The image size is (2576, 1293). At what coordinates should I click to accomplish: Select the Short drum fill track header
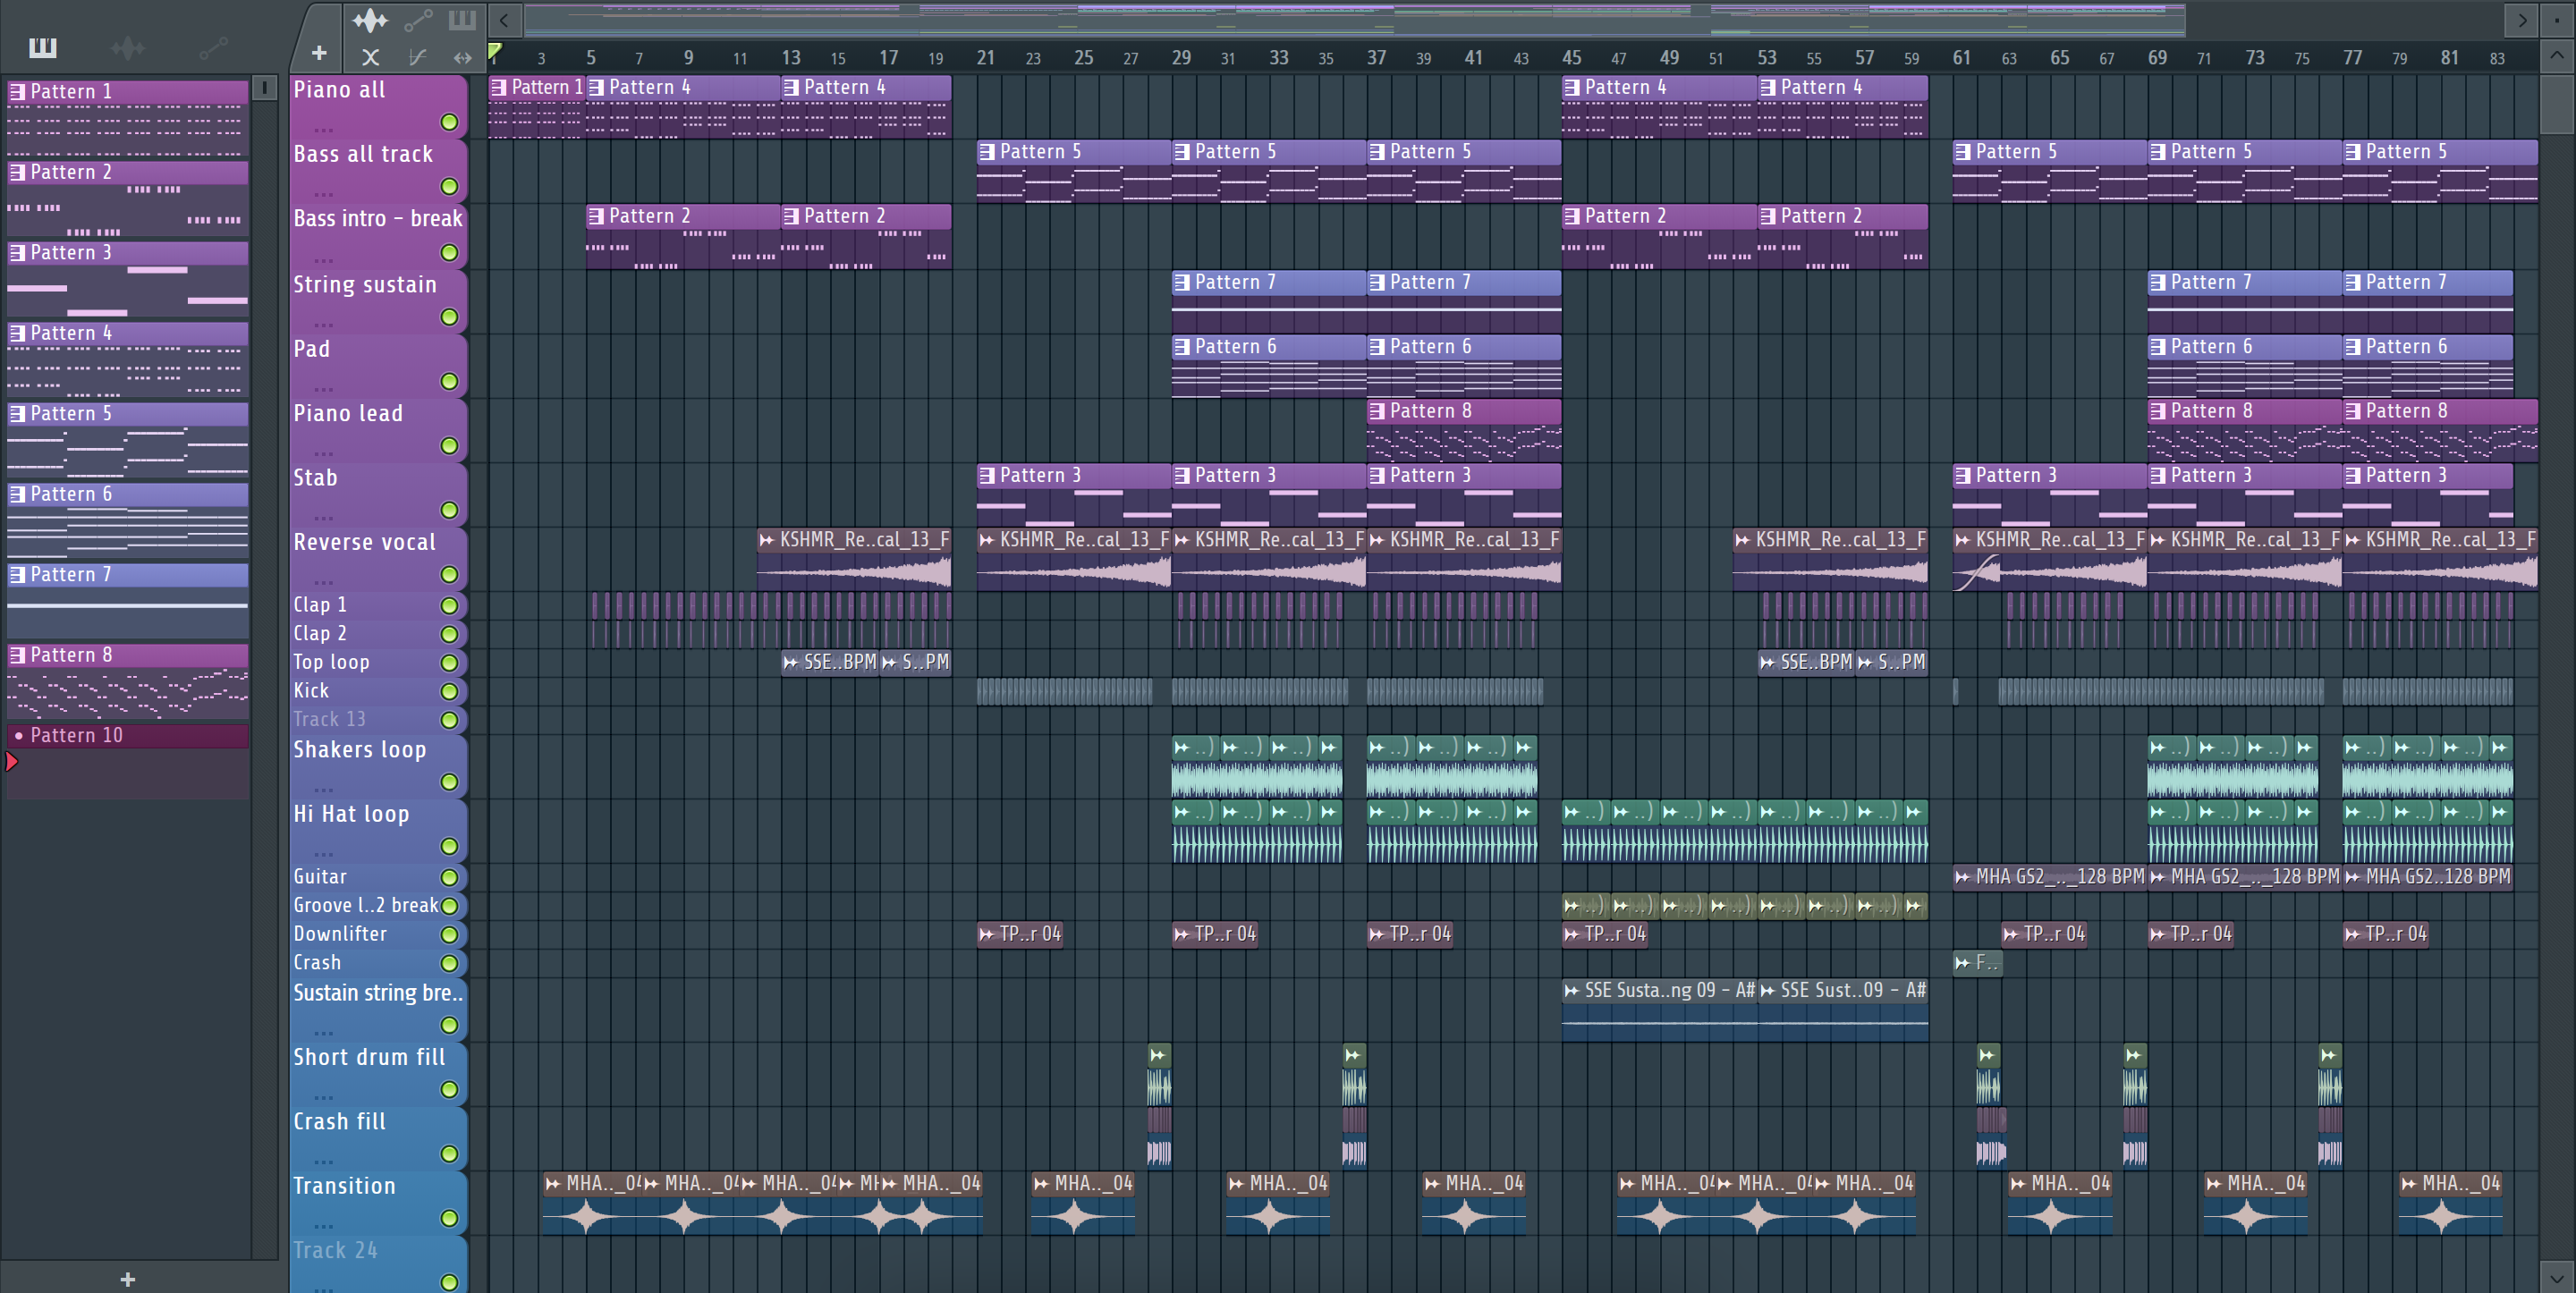click(378, 1073)
